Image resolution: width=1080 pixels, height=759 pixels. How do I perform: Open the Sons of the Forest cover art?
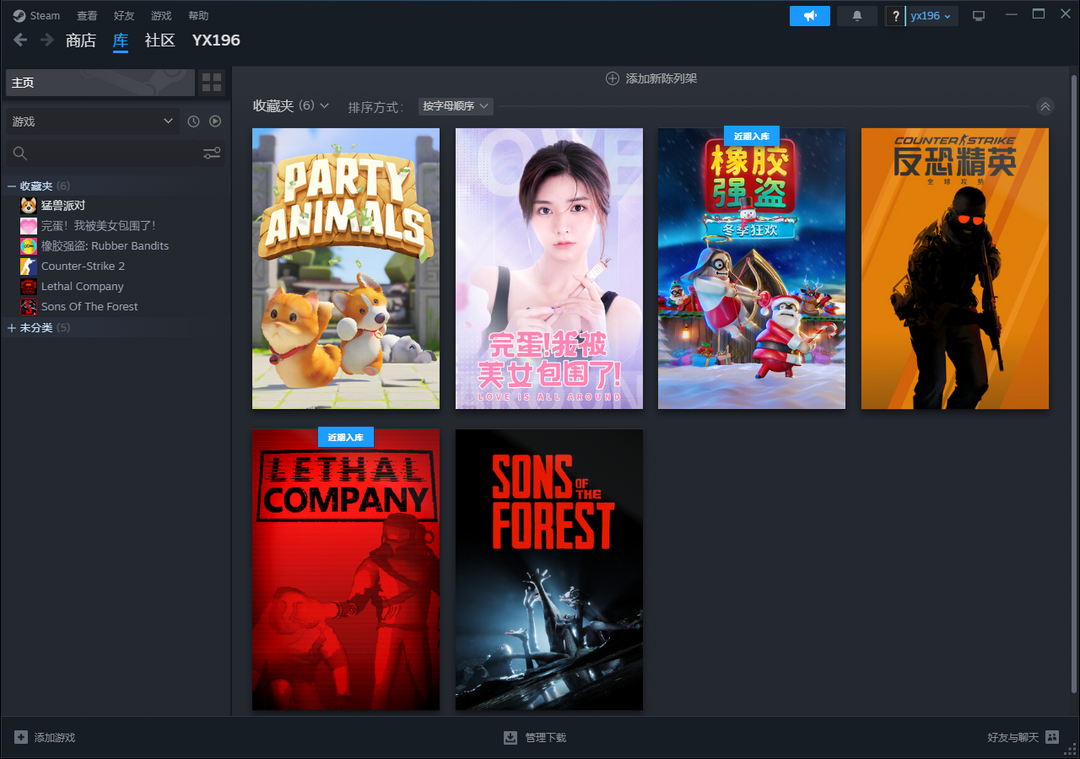(x=549, y=570)
